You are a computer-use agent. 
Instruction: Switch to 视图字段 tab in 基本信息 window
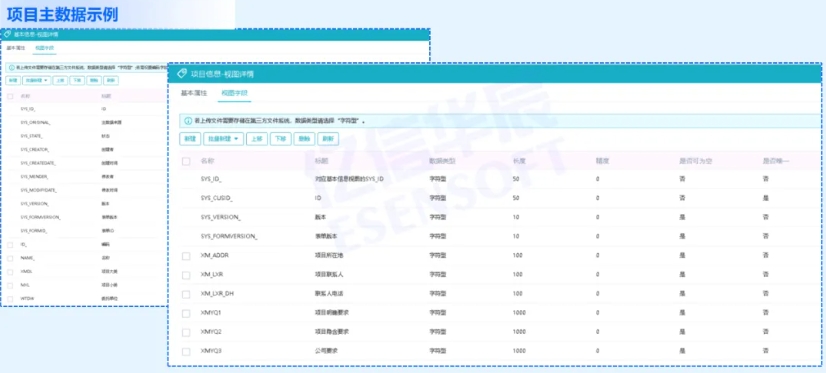(44, 48)
